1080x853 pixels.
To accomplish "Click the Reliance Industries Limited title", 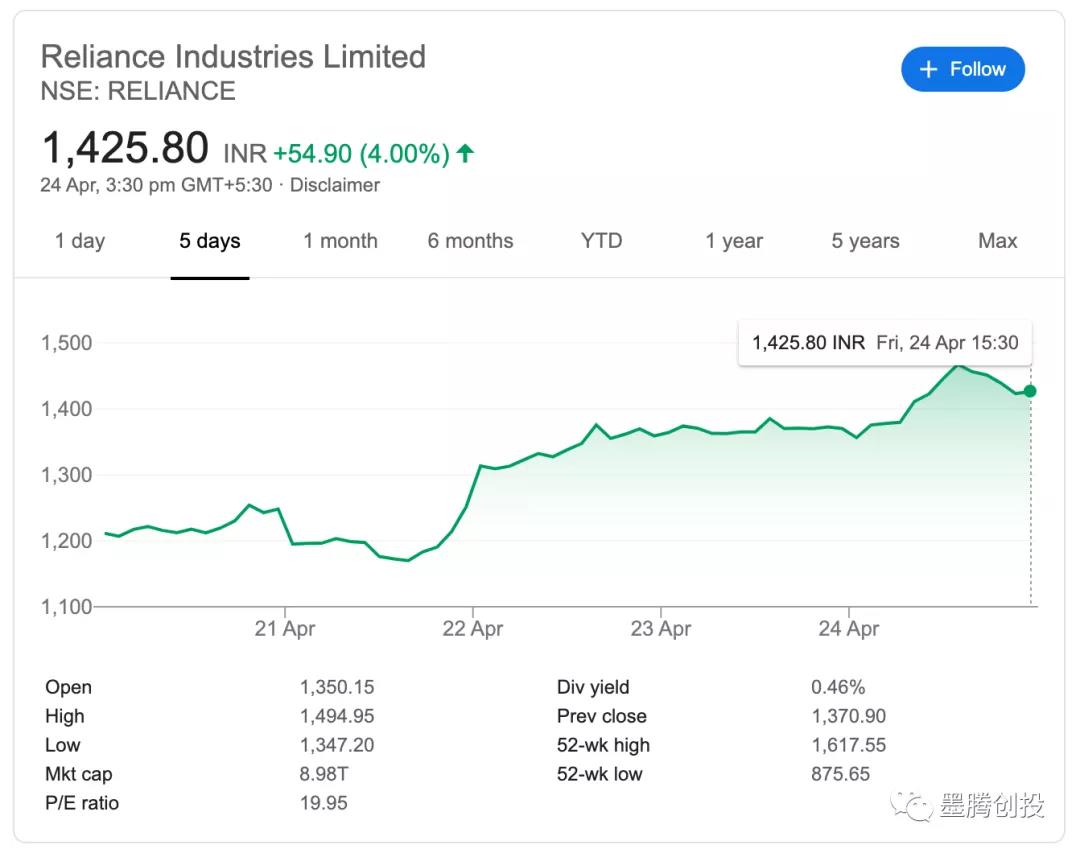I will point(232,57).
